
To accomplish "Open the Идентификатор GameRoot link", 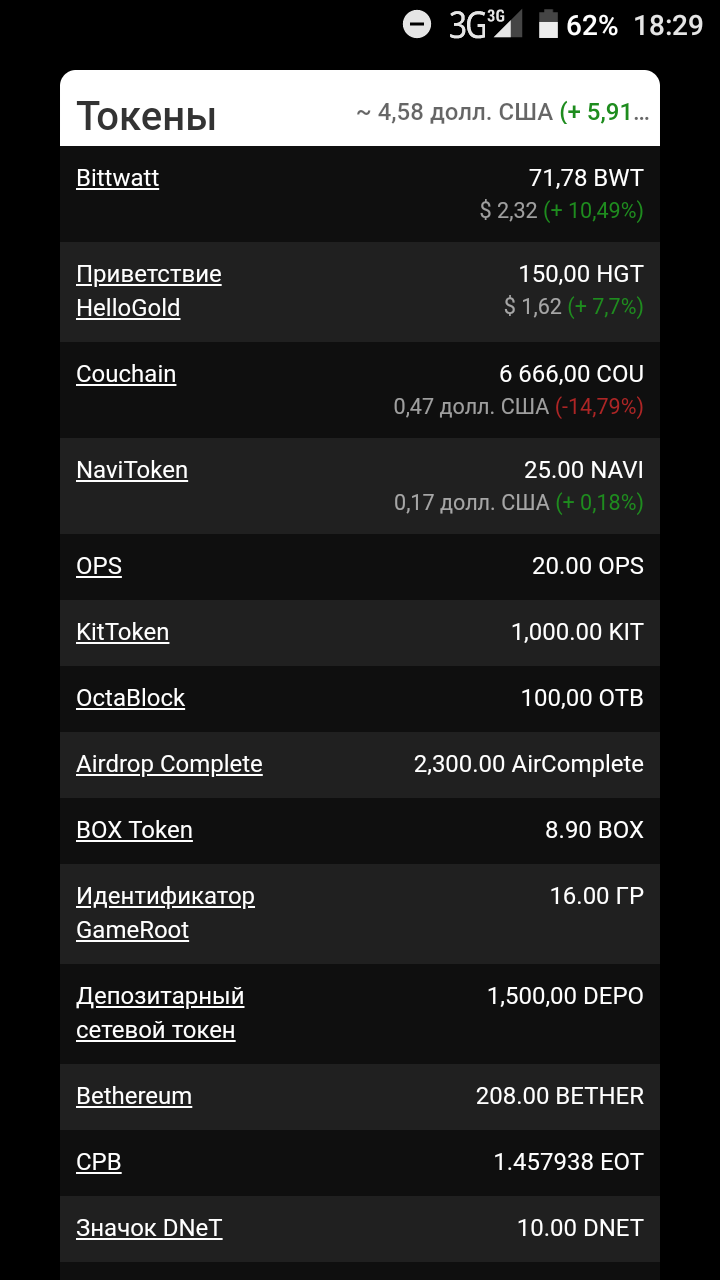I will coord(165,913).
